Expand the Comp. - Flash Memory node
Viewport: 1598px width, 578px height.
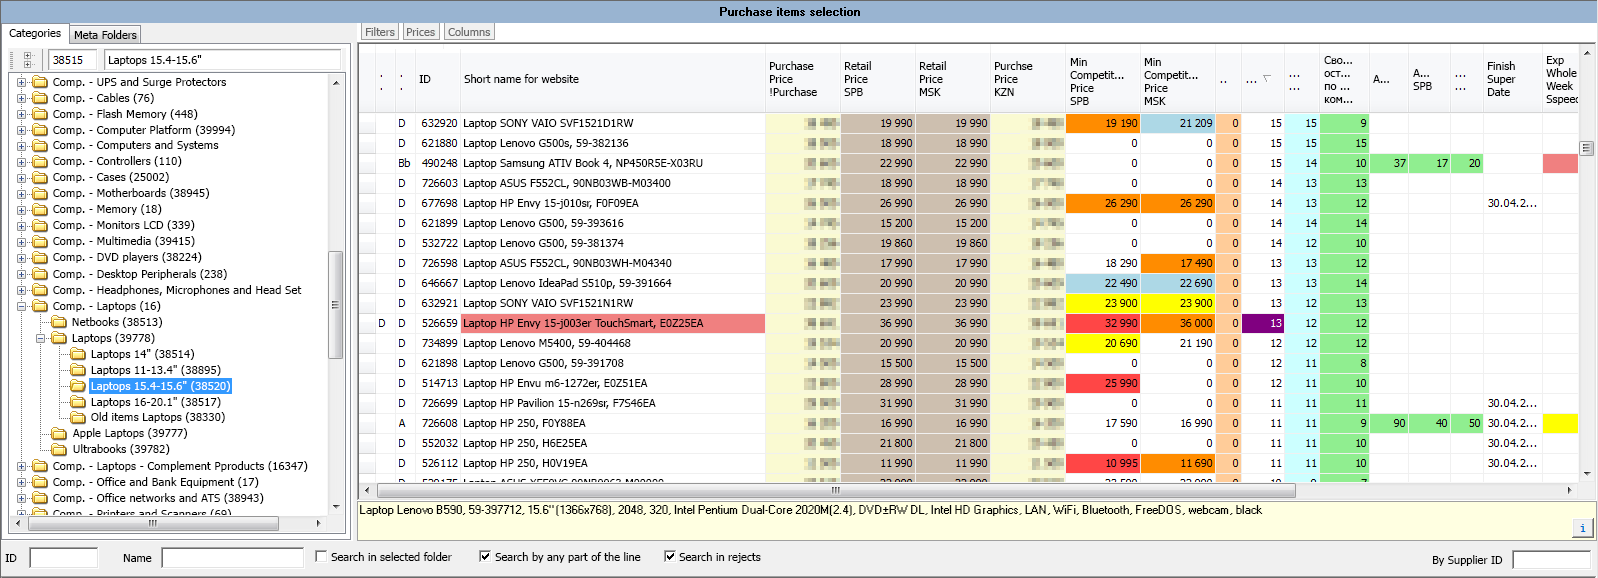coord(22,114)
